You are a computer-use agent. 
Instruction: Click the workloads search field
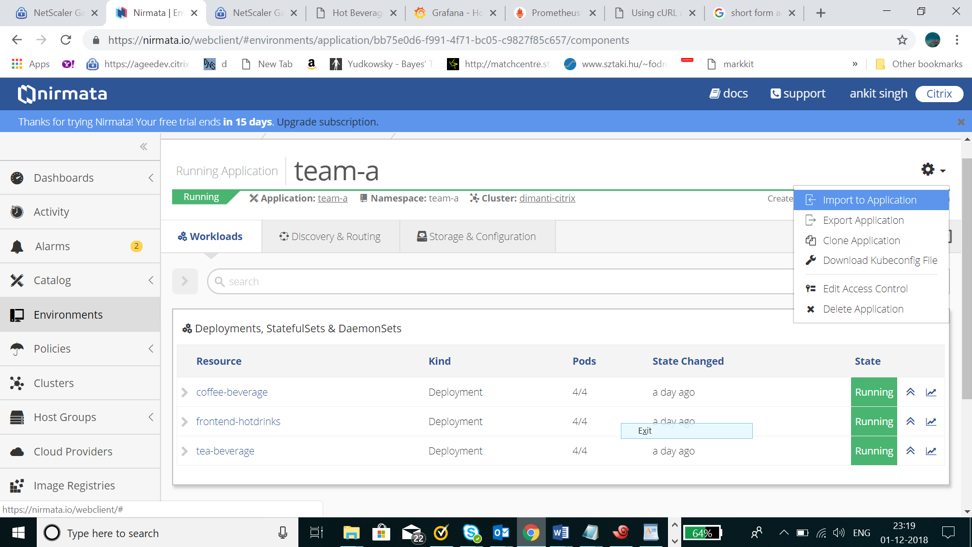(x=500, y=282)
